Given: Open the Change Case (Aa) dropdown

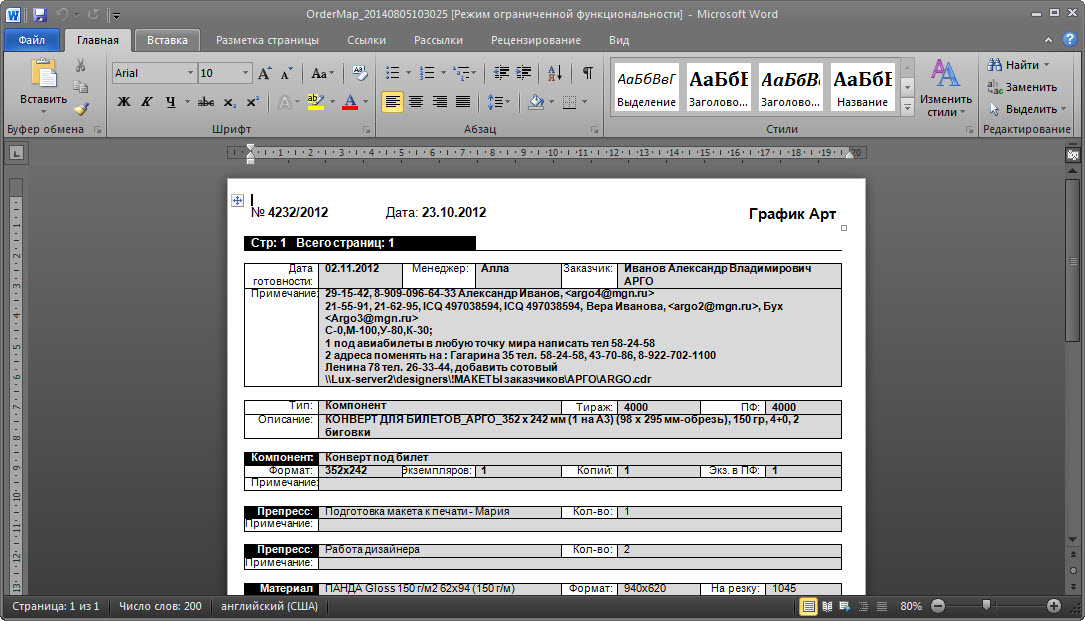Looking at the screenshot, I should click(322, 73).
